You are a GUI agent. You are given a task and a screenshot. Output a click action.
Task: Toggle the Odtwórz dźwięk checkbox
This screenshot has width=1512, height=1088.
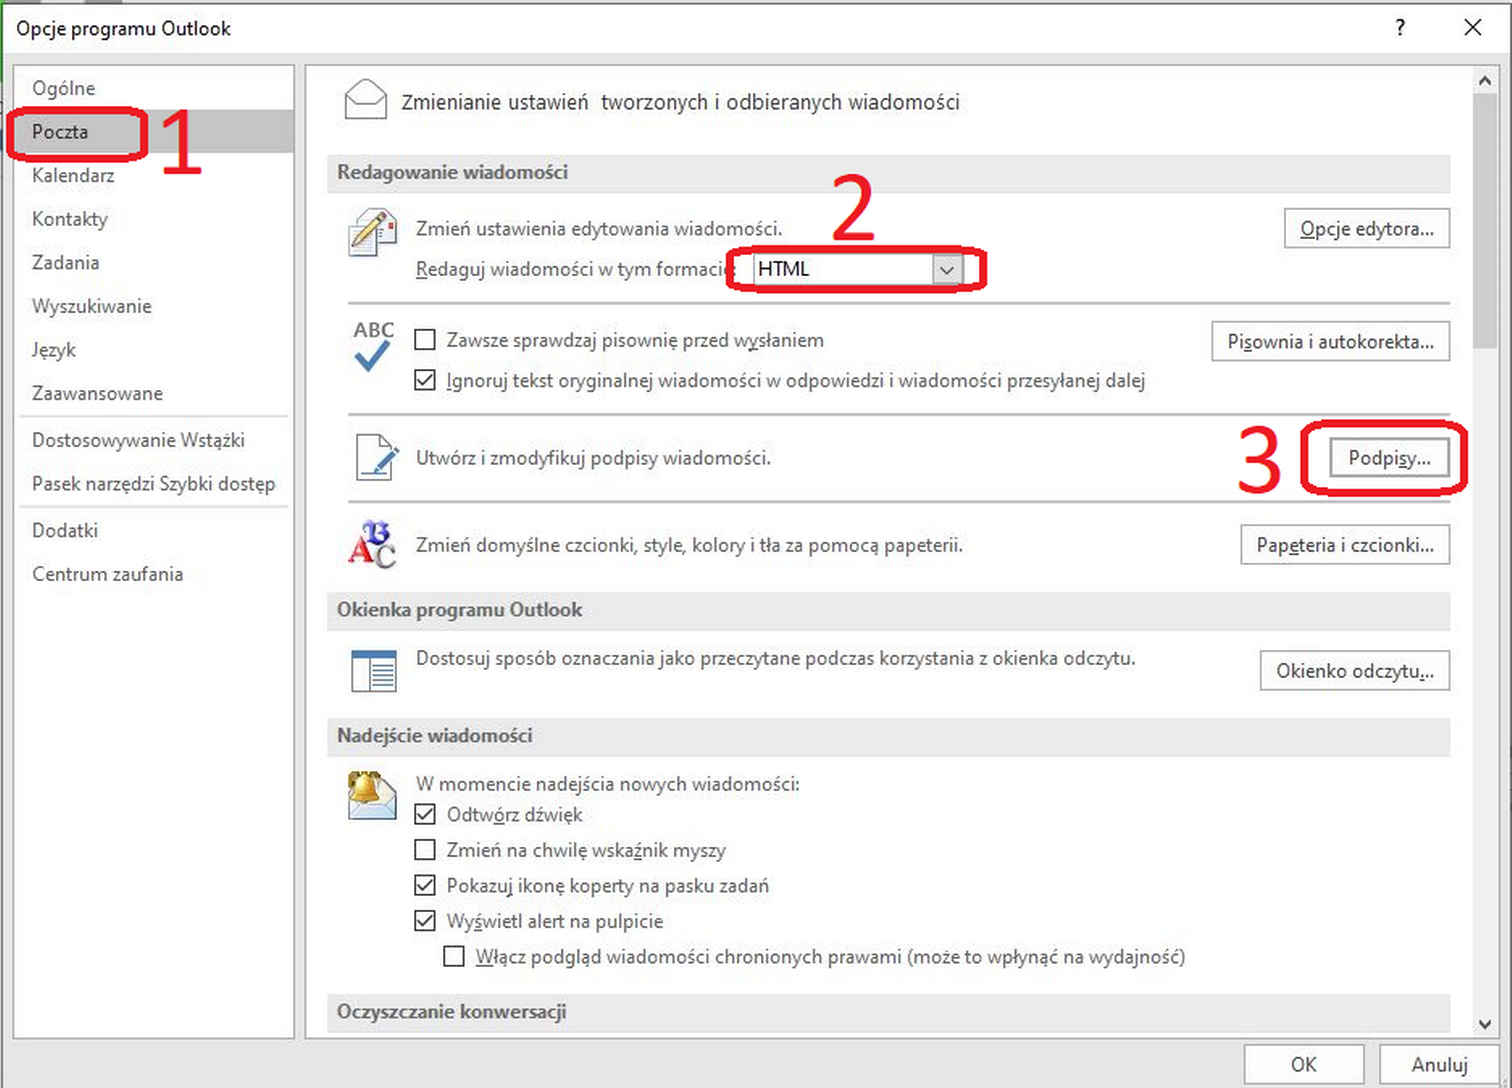click(425, 814)
